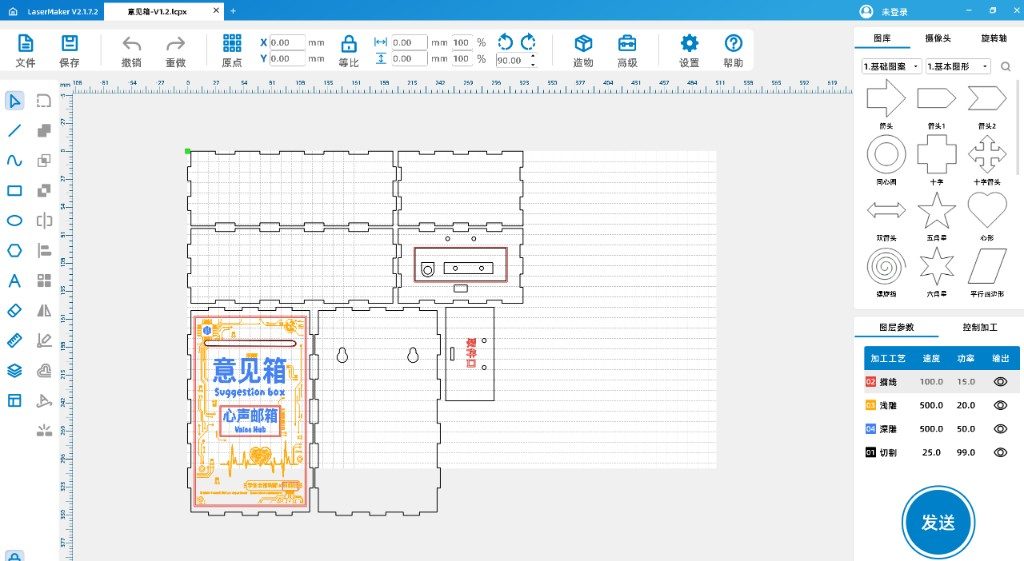Toggle visibility of 浅雕 layer
The image size is (1024, 561).
point(1000,405)
